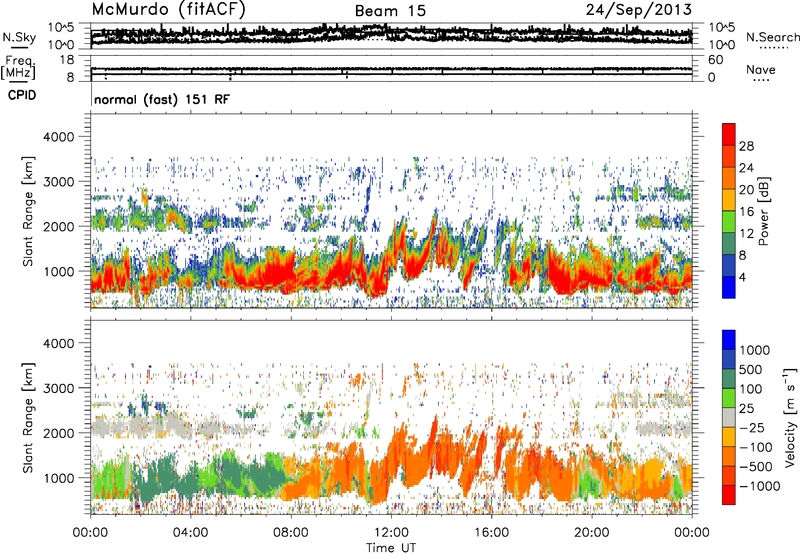Click the grey −25 to 25 velocity swatch
This screenshot has height=554, width=800.
tap(729, 418)
